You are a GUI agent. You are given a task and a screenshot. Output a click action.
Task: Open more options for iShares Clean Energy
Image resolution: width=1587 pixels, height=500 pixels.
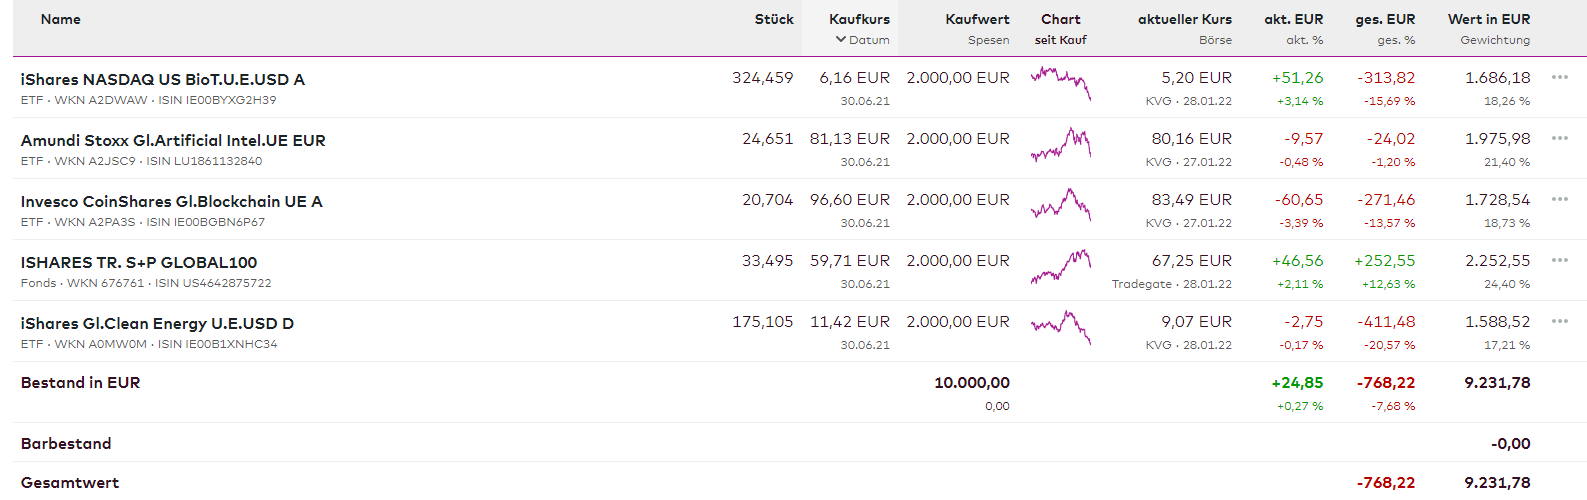tap(1559, 321)
